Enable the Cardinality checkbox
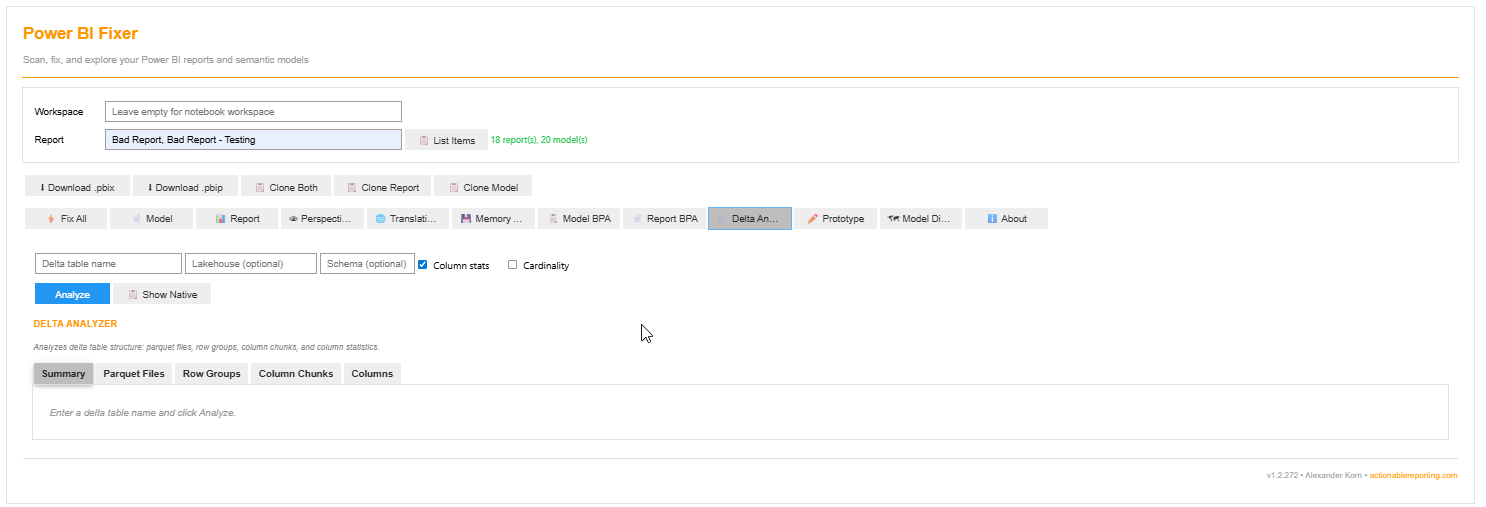This screenshot has height=507, width=1486. [x=513, y=265]
